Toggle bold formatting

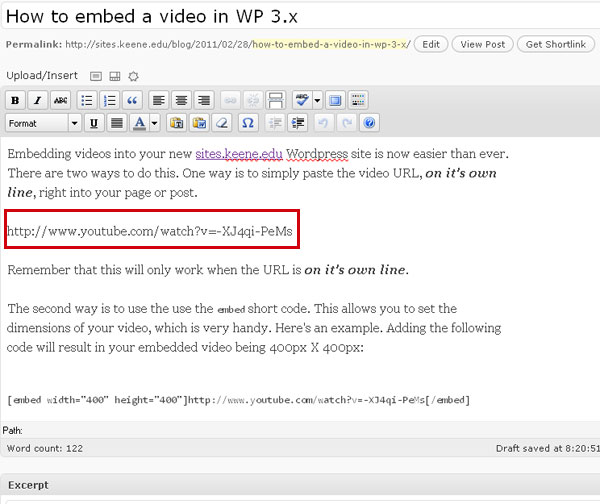pyautogui.click(x=15, y=100)
